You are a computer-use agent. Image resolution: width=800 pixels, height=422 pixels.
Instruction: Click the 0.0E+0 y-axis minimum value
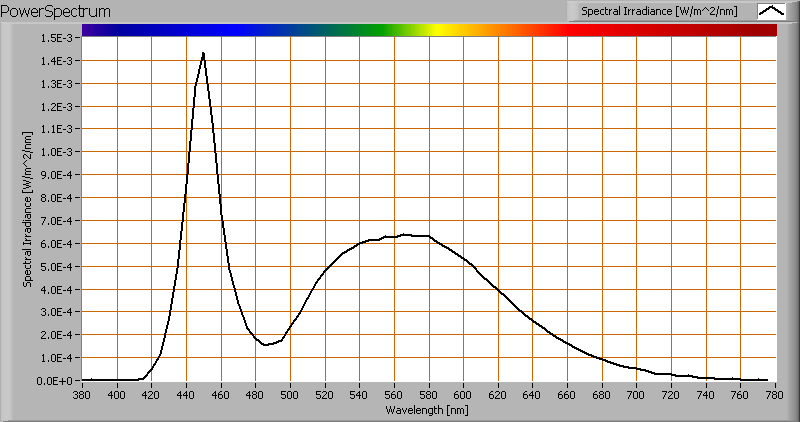[58, 381]
